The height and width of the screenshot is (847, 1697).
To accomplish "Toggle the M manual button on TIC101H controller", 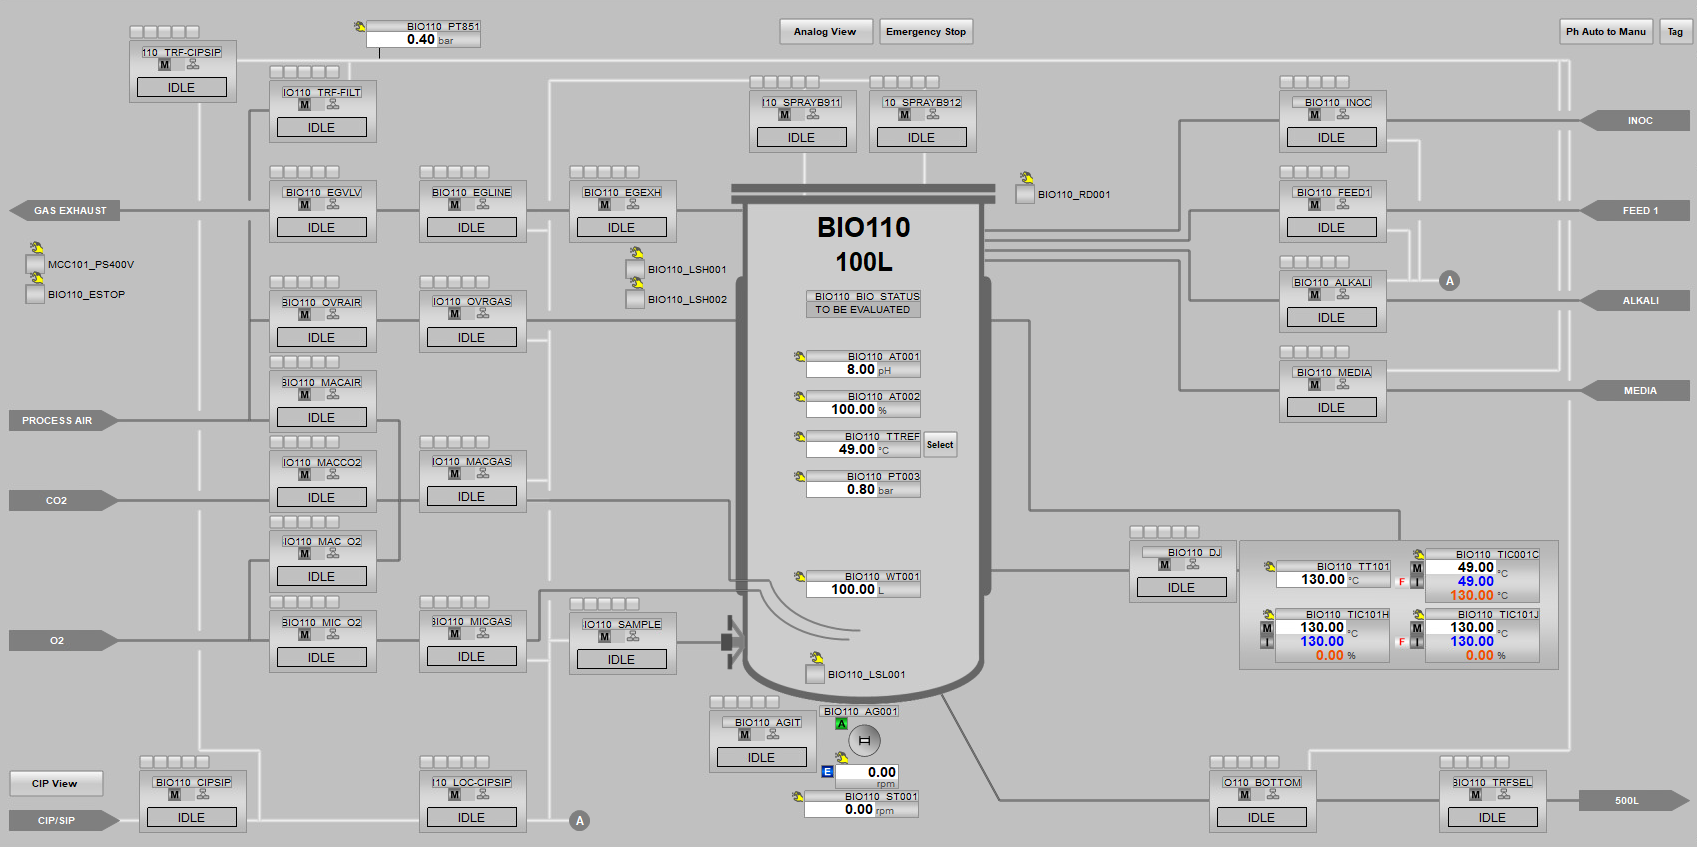I will pyautogui.click(x=1267, y=628).
